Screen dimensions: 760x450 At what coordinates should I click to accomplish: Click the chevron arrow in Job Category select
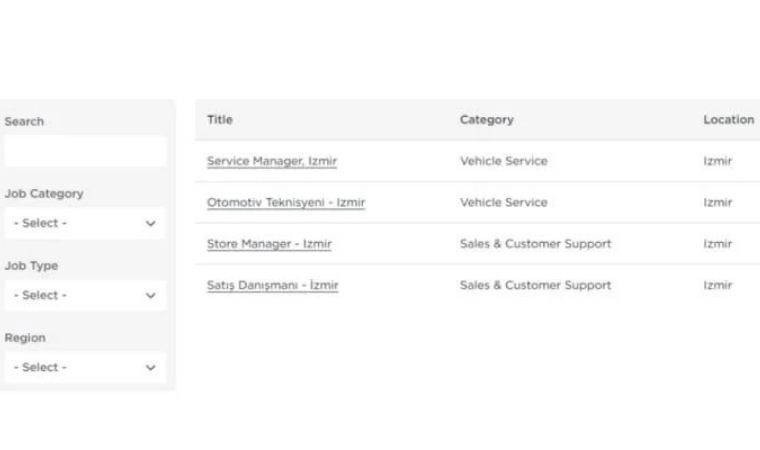[x=151, y=223]
